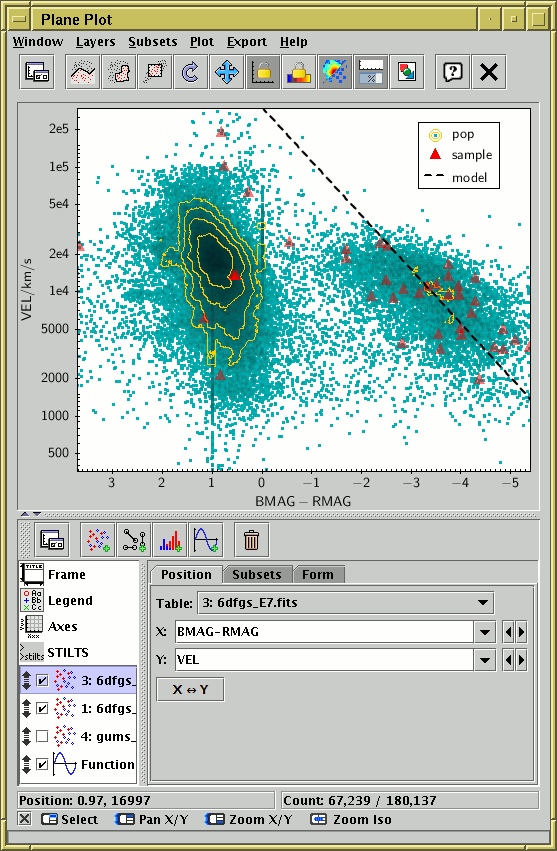This screenshot has height=851, width=557.
Task: Click the BMAG-RMAG X input field
Action: coord(324,632)
